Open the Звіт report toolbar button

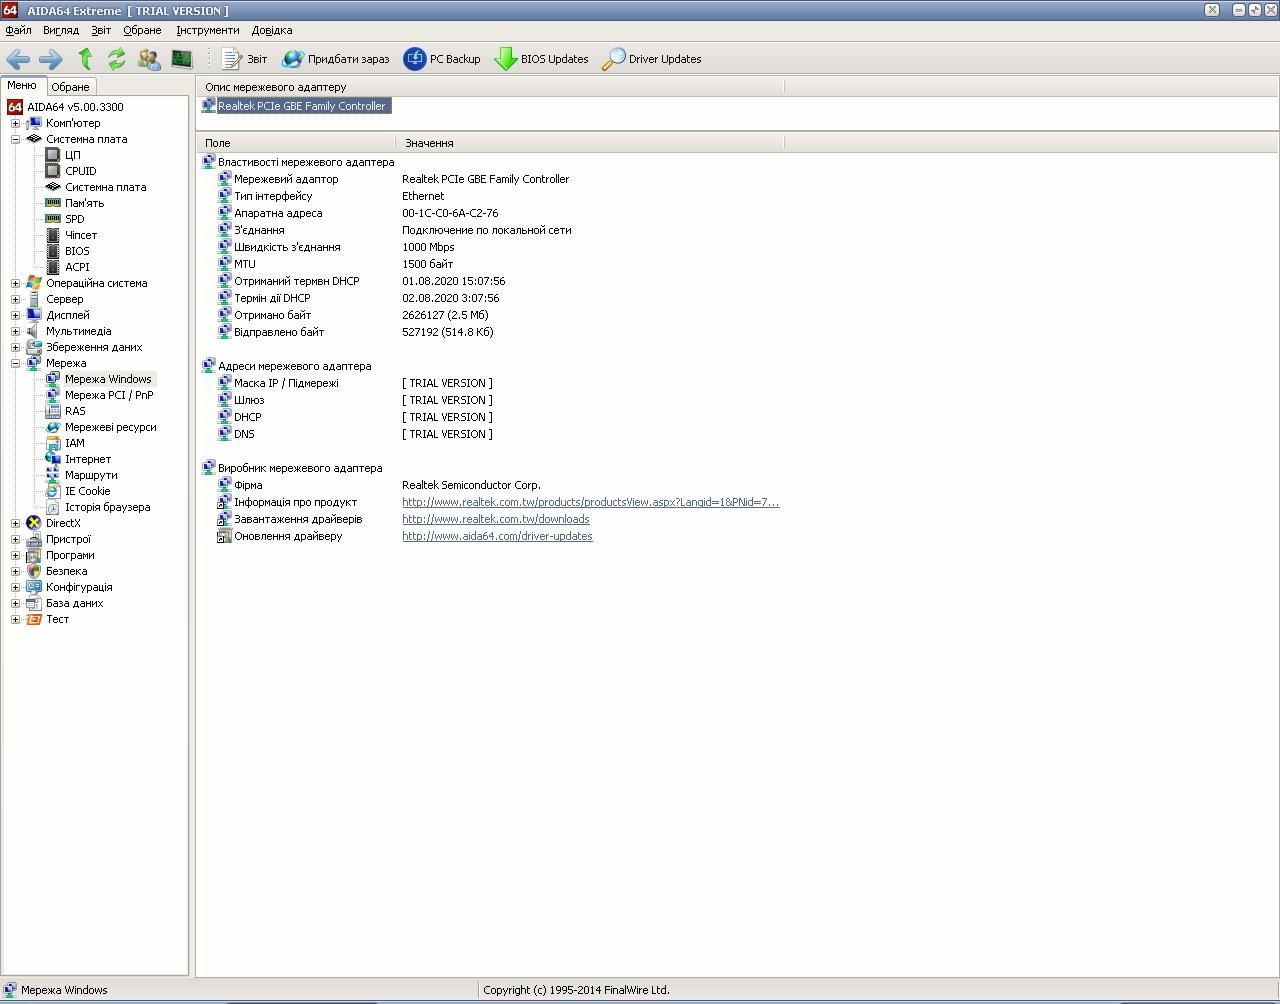[x=244, y=59]
